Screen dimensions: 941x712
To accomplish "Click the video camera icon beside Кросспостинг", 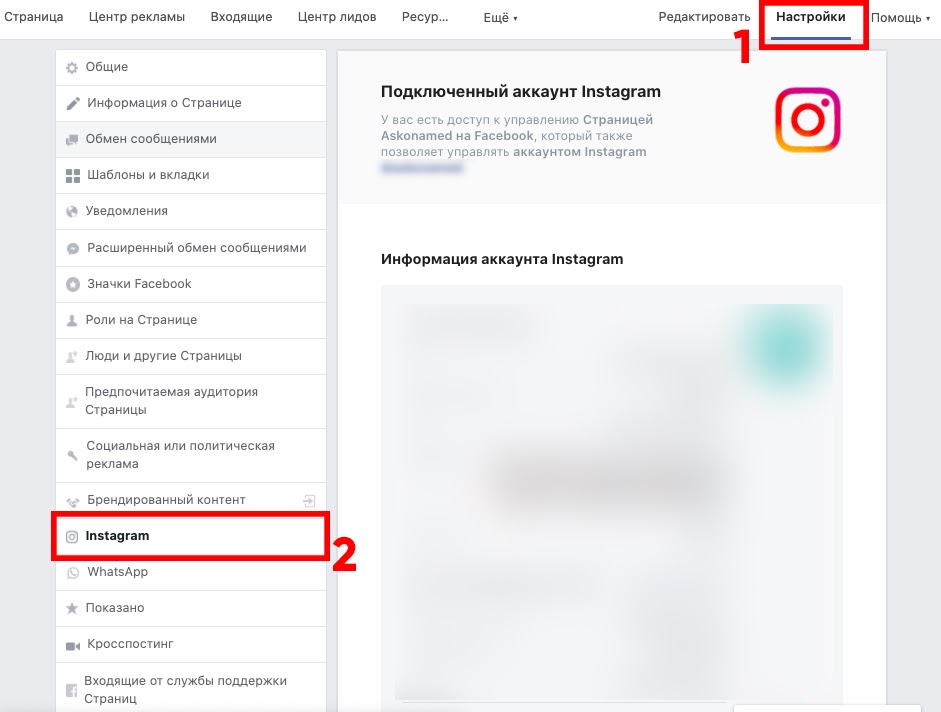I will tap(73, 646).
